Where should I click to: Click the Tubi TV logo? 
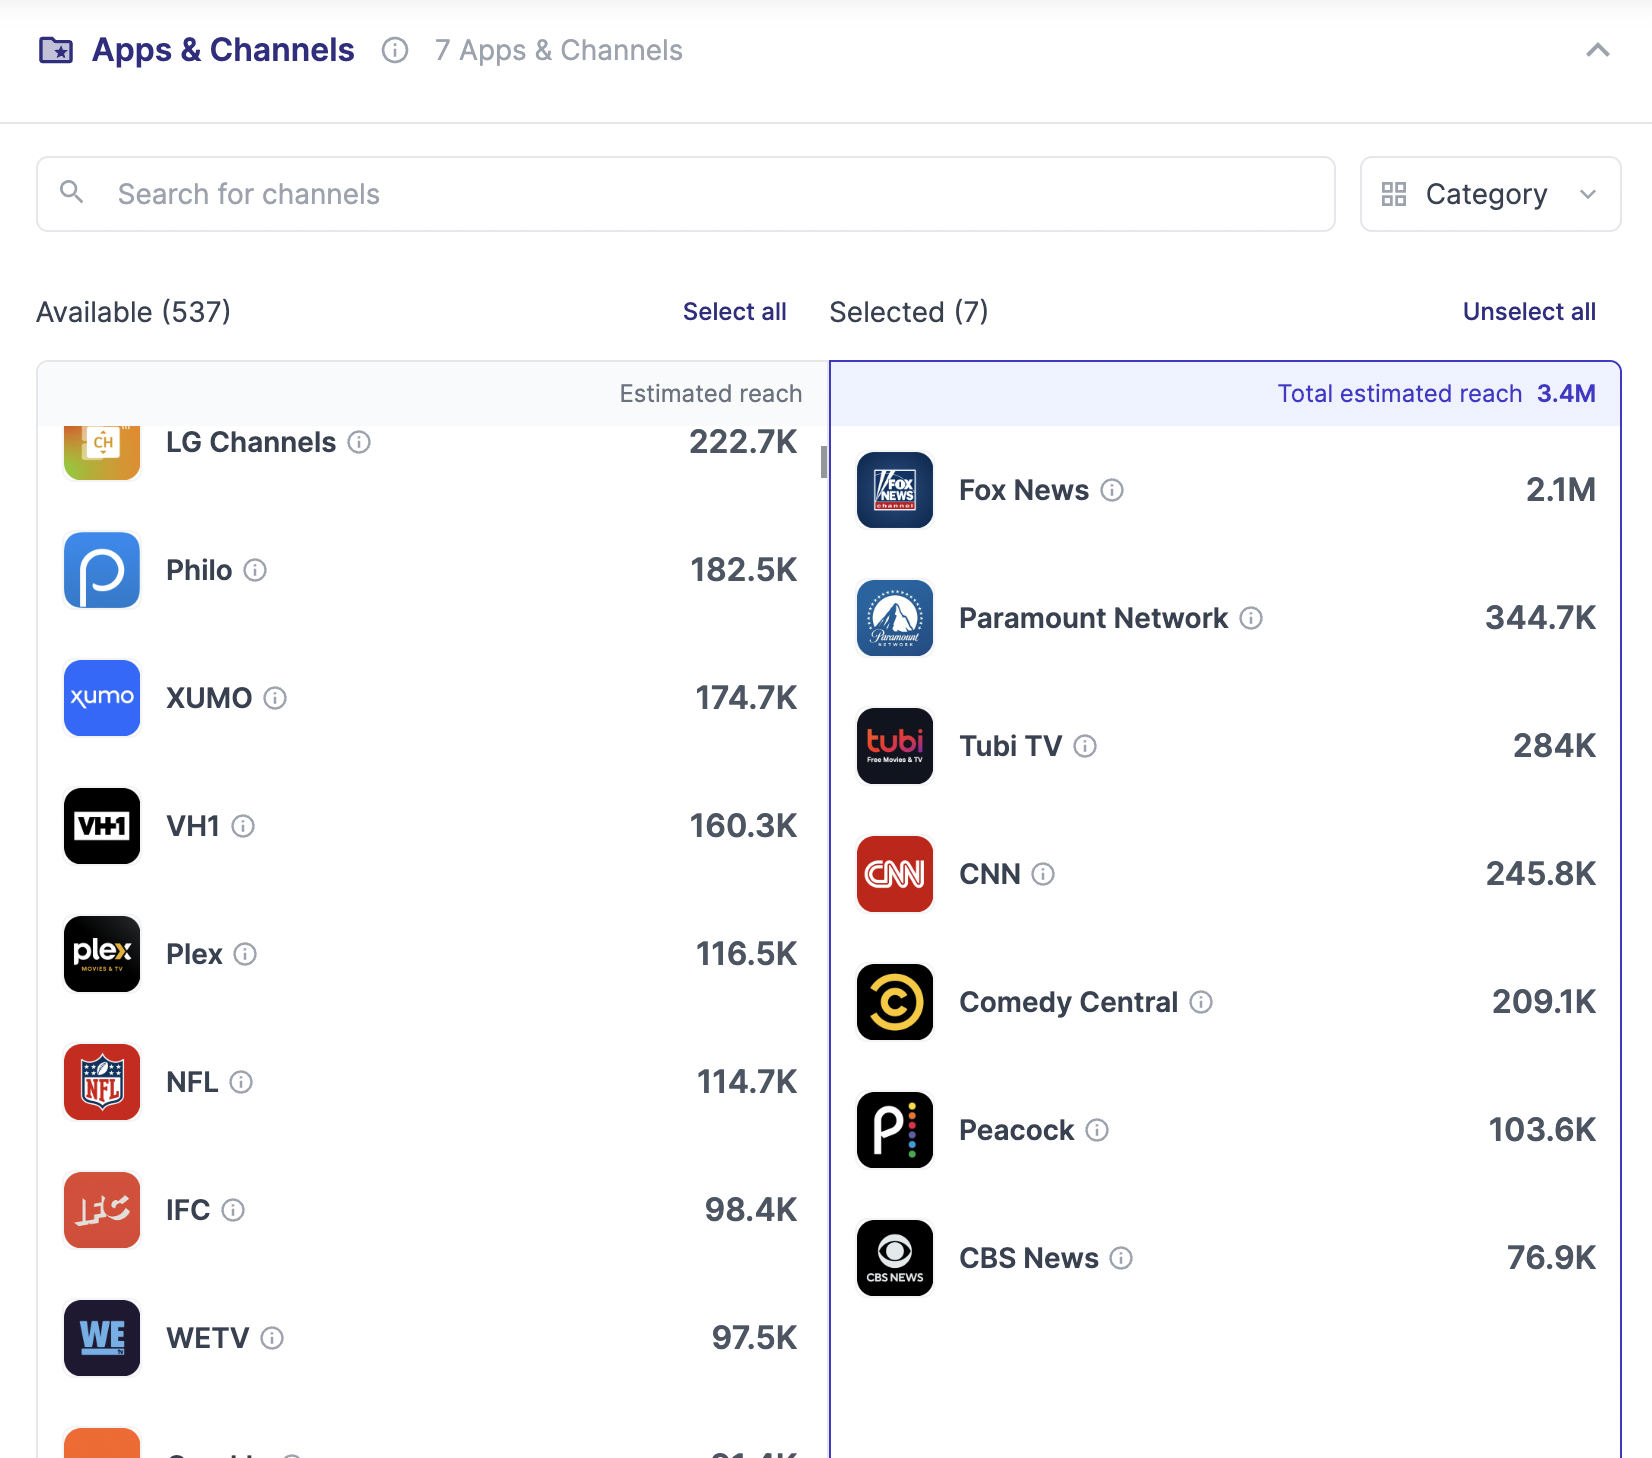click(895, 746)
